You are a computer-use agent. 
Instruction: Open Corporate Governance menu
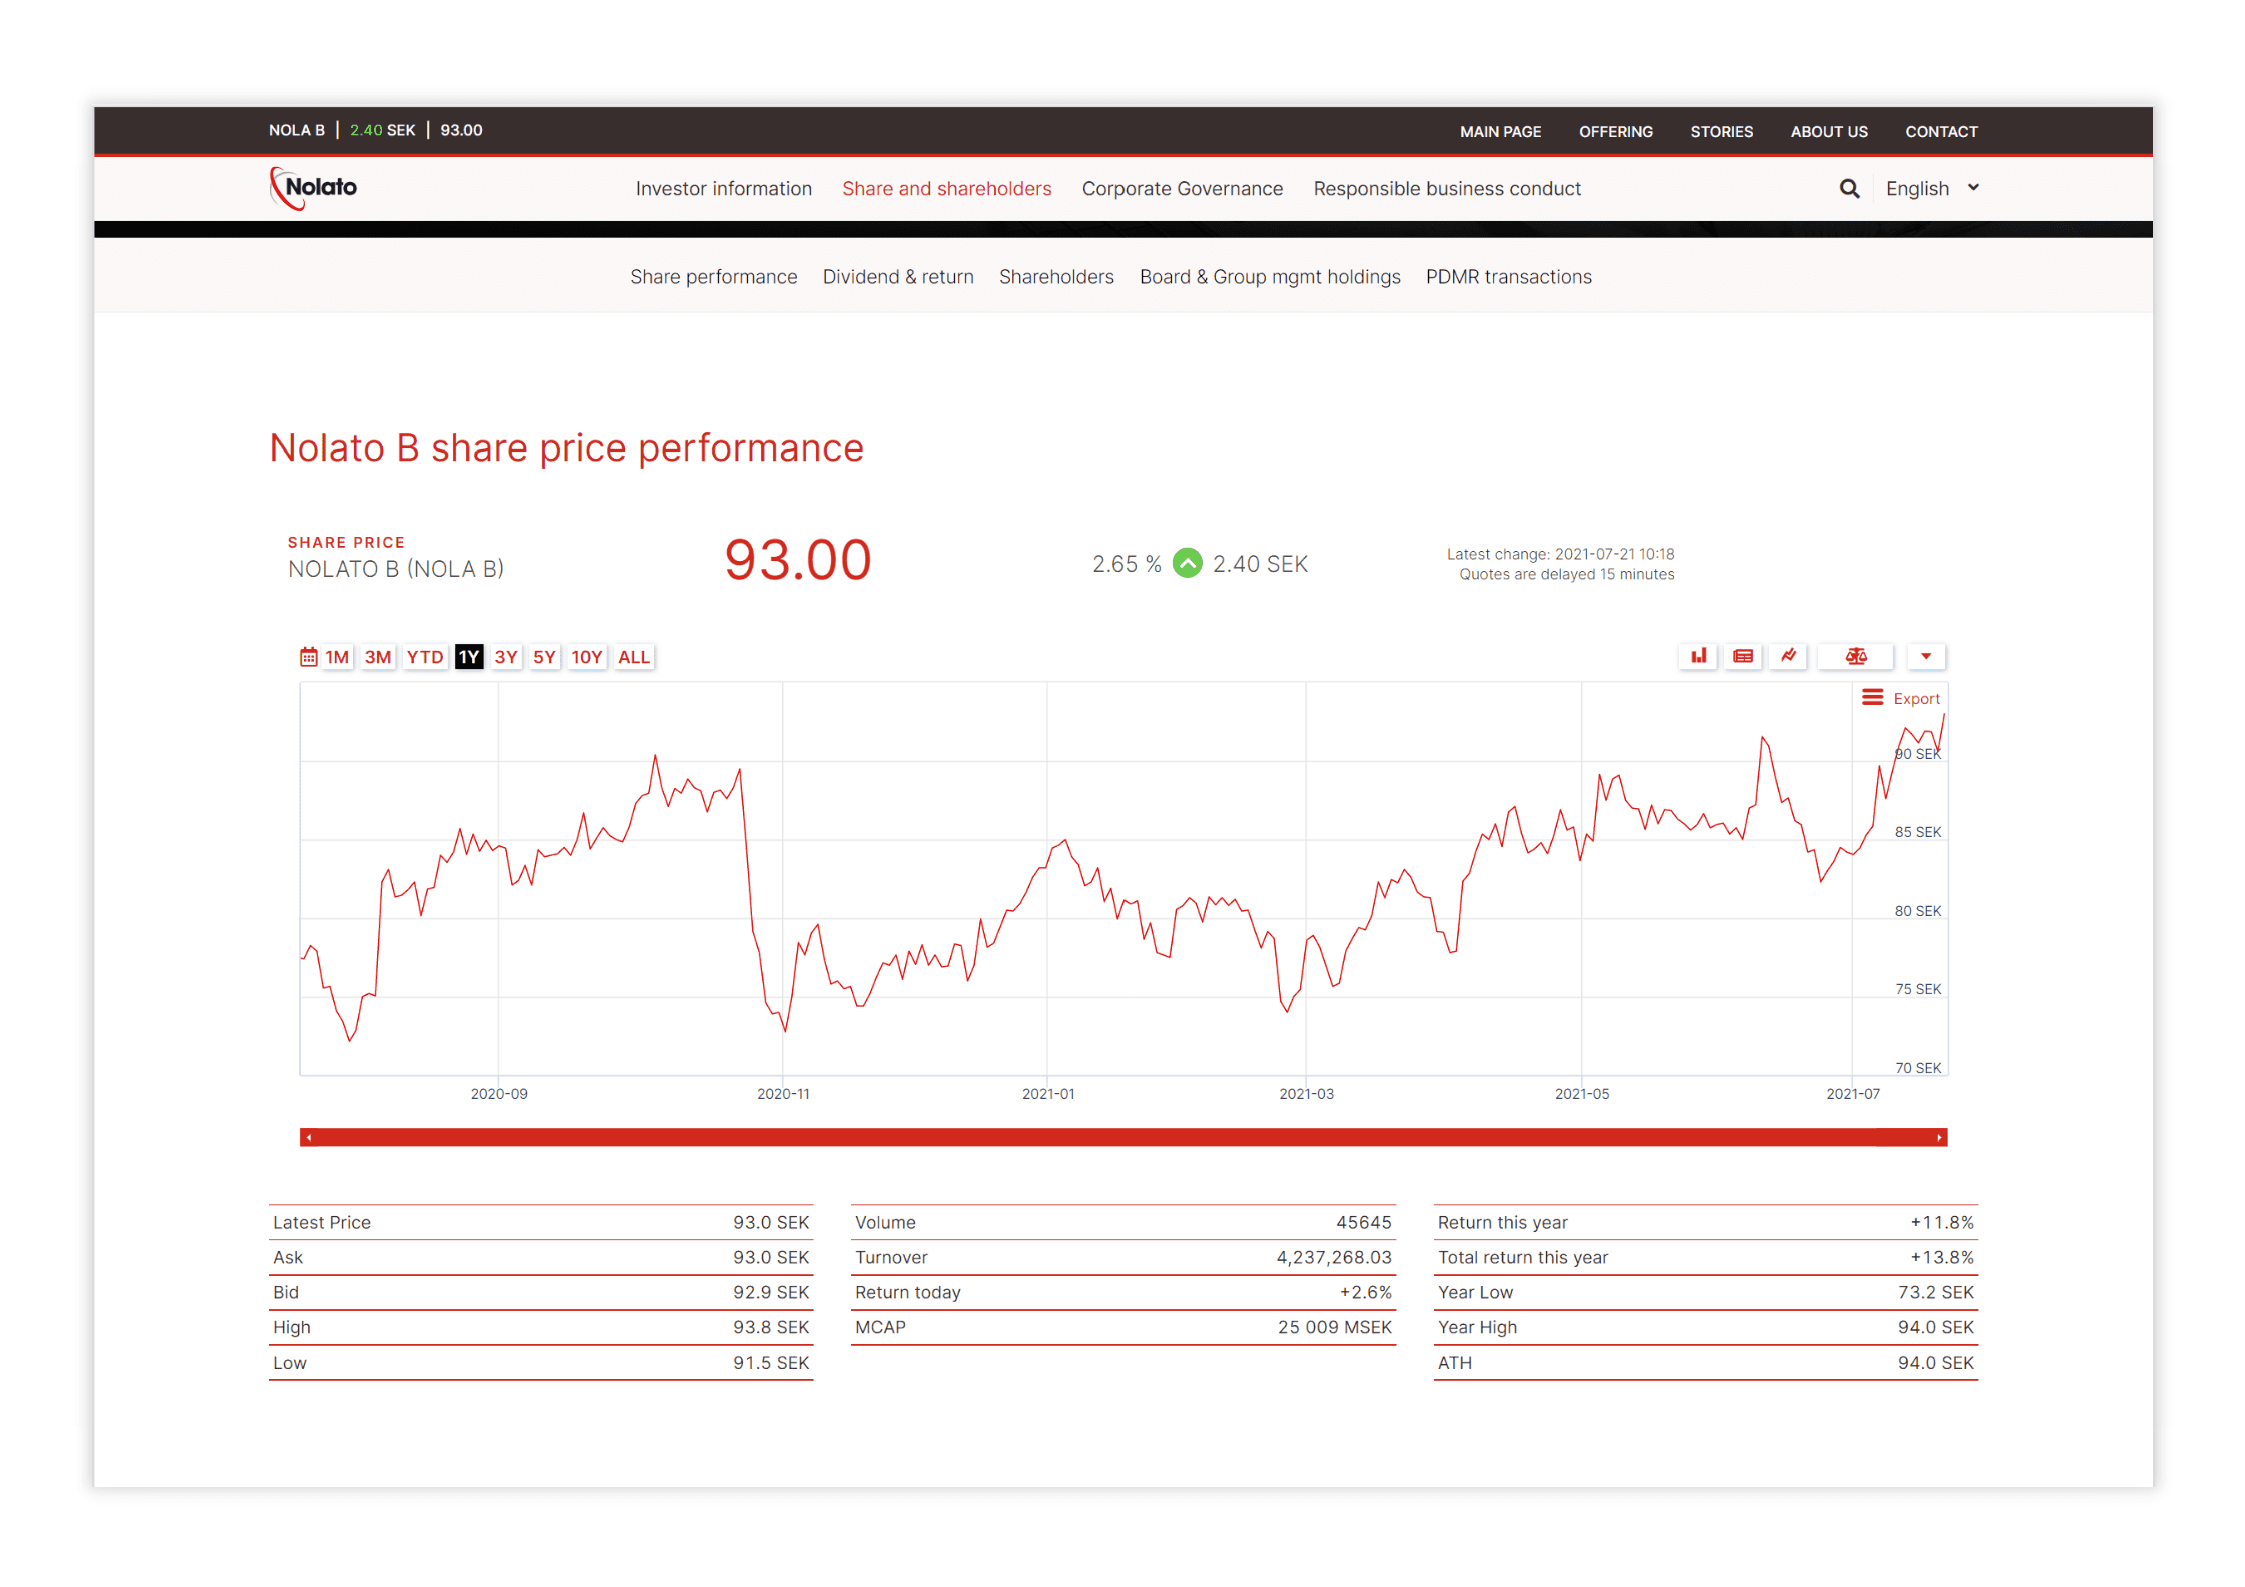(x=1181, y=189)
